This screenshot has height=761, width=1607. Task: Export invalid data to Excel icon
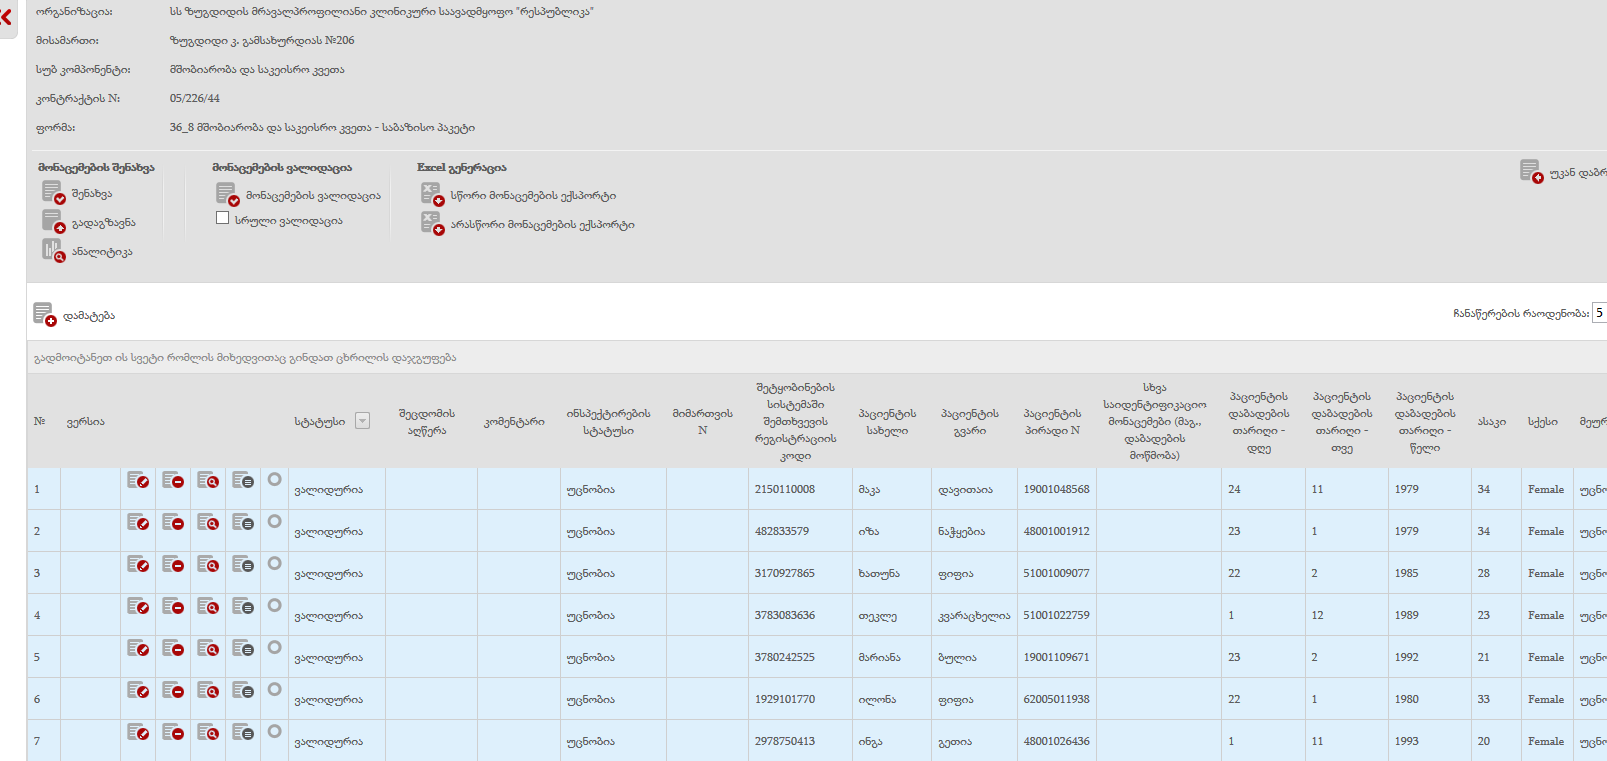tap(431, 223)
